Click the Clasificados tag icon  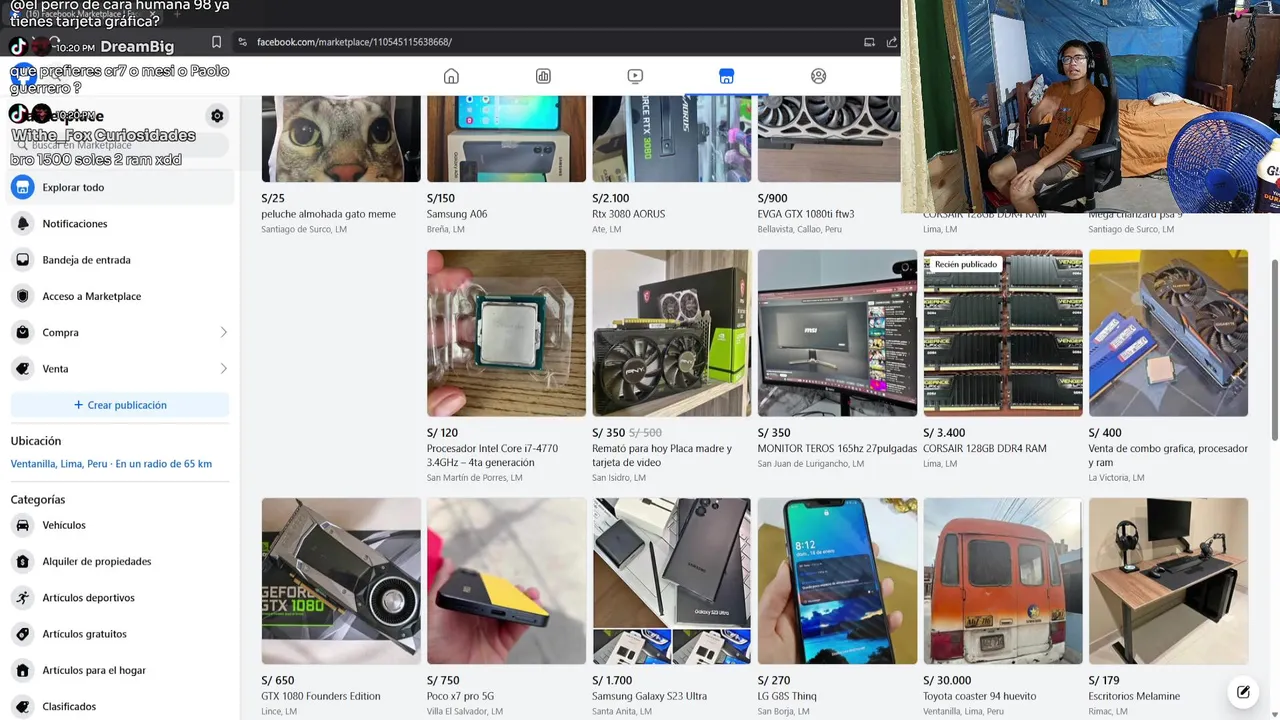click(22, 706)
